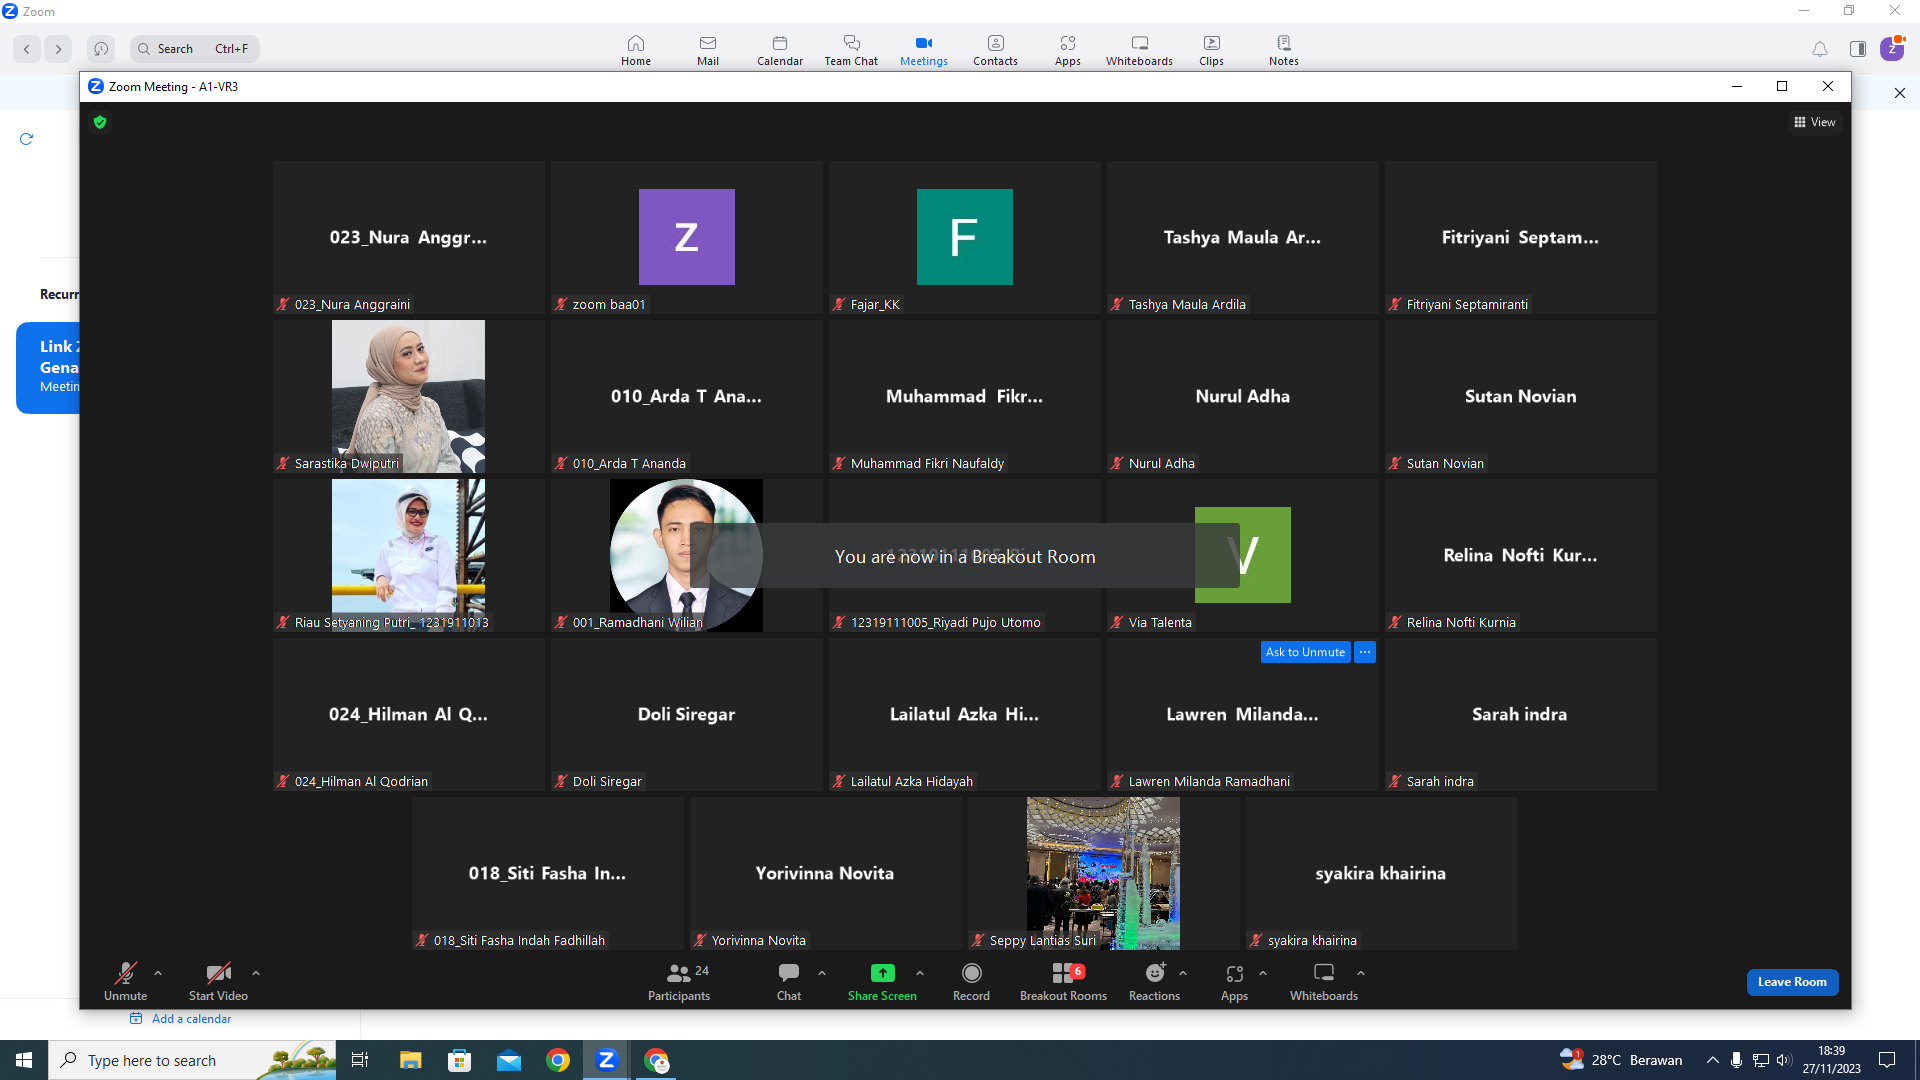Expand the Whiteboards options arrow

click(x=1361, y=973)
